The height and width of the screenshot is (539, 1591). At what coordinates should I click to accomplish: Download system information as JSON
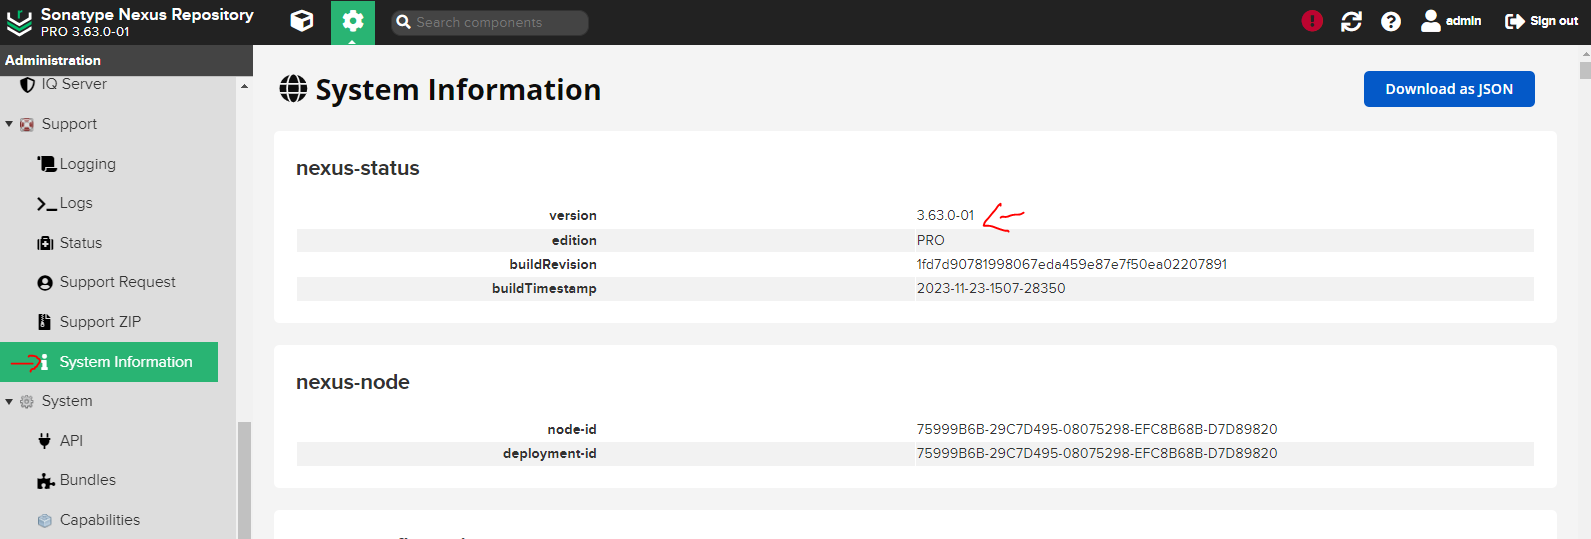click(x=1448, y=89)
